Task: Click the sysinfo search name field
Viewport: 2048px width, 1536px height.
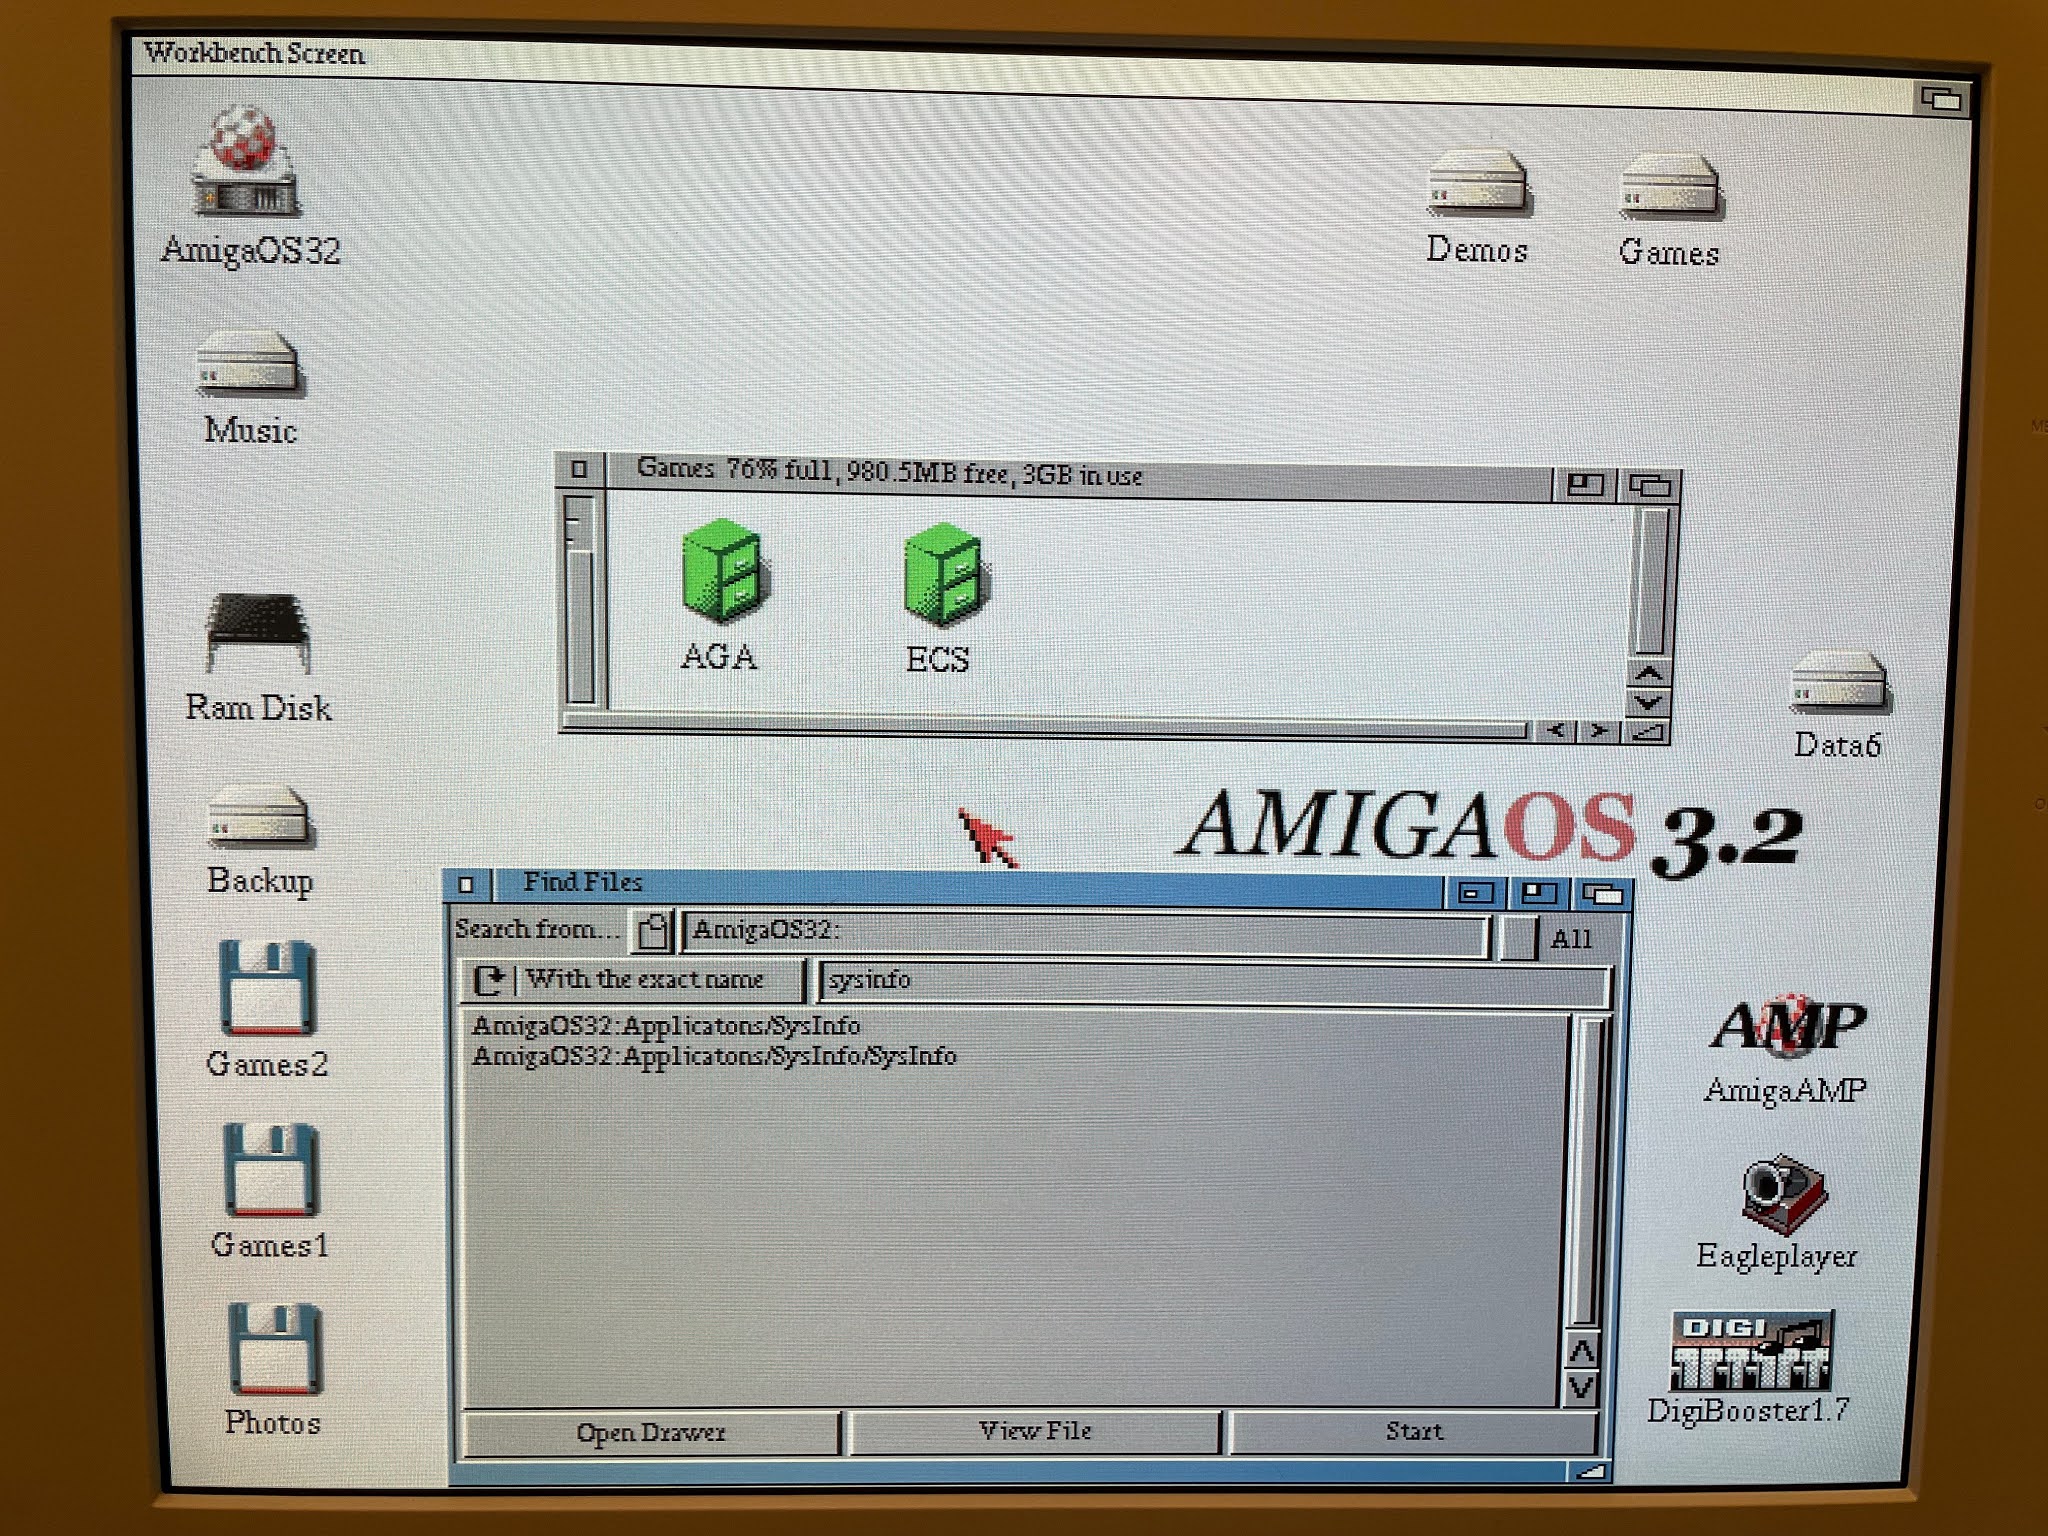Action: tap(1214, 982)
